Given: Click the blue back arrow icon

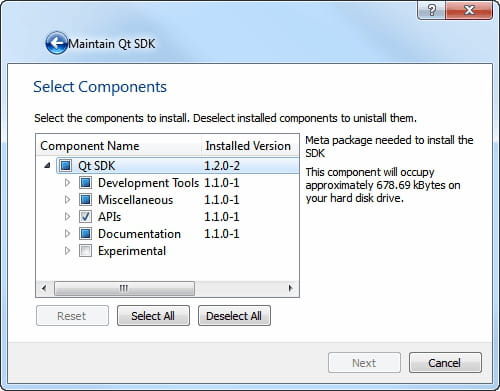Looking at the screenshot, I should pyautogui.click(x=56, y=43).
